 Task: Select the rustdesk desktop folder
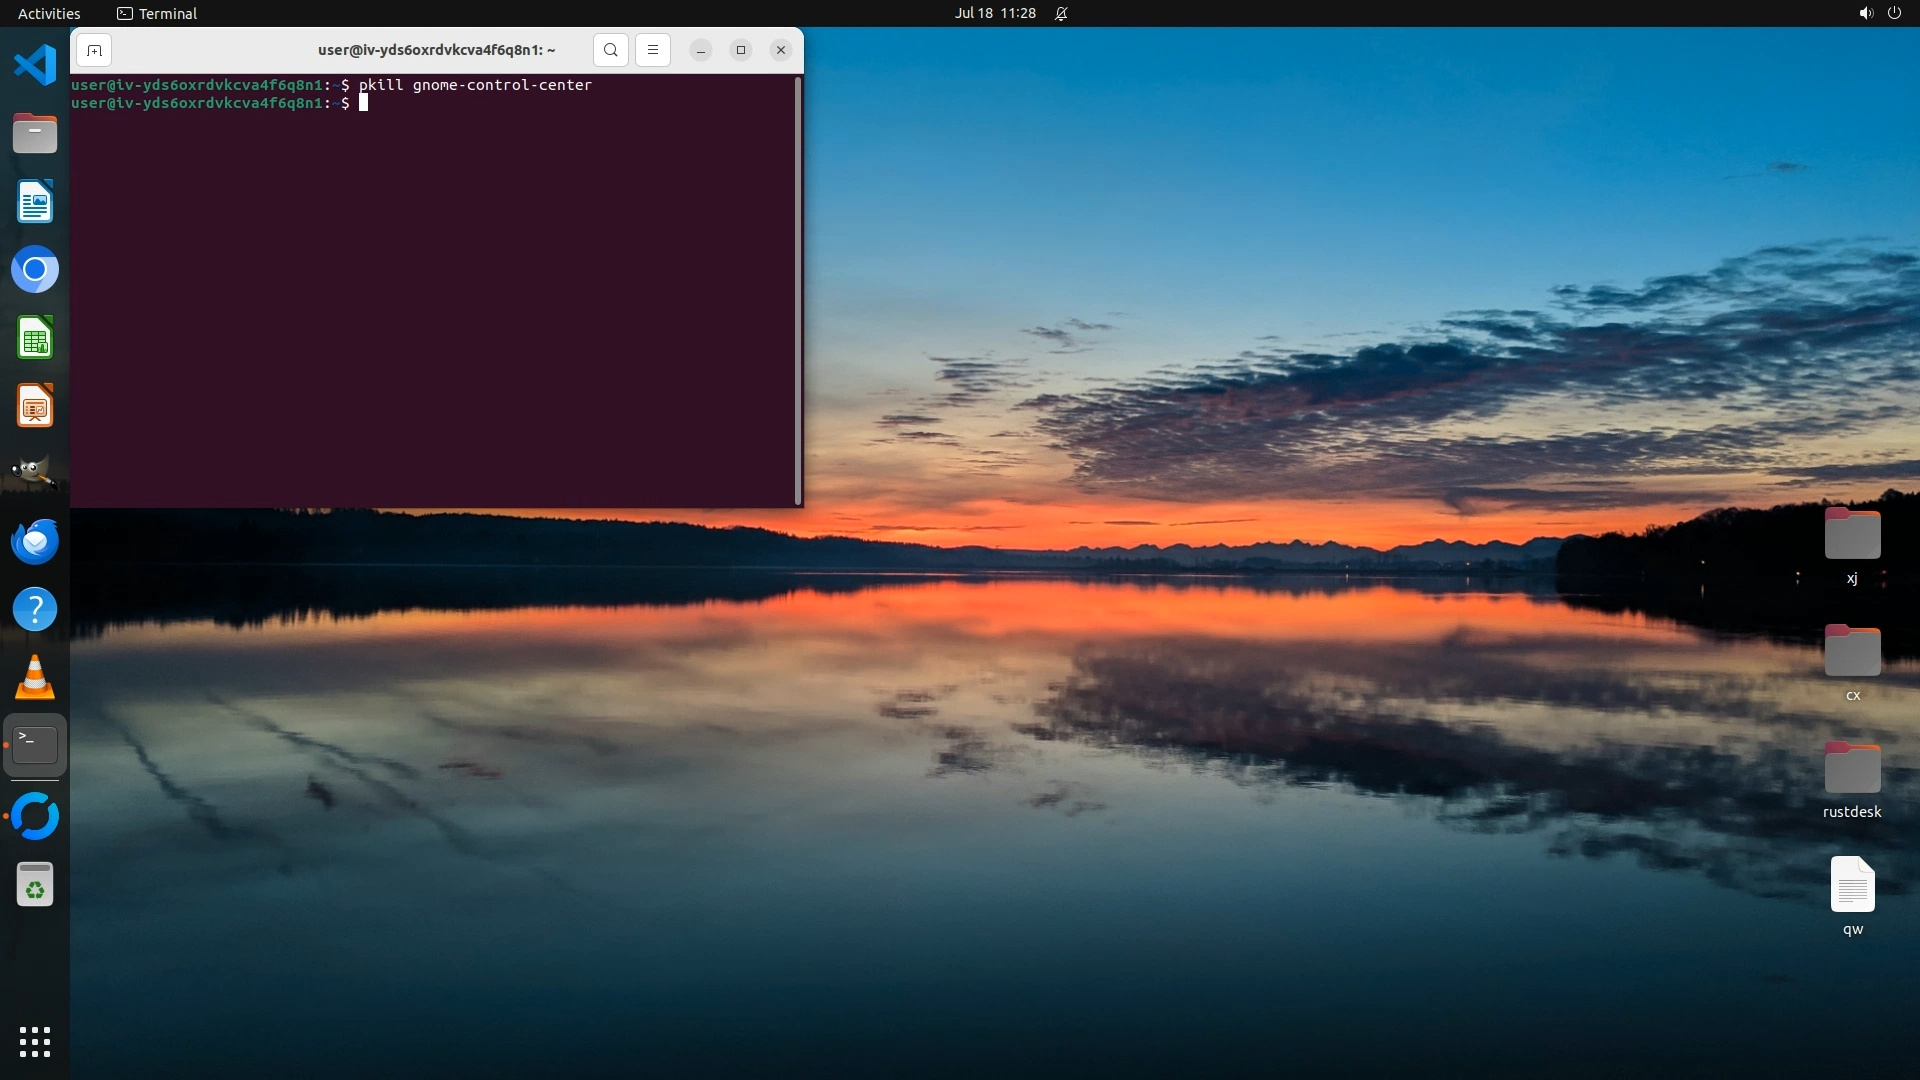point(1852,770)
